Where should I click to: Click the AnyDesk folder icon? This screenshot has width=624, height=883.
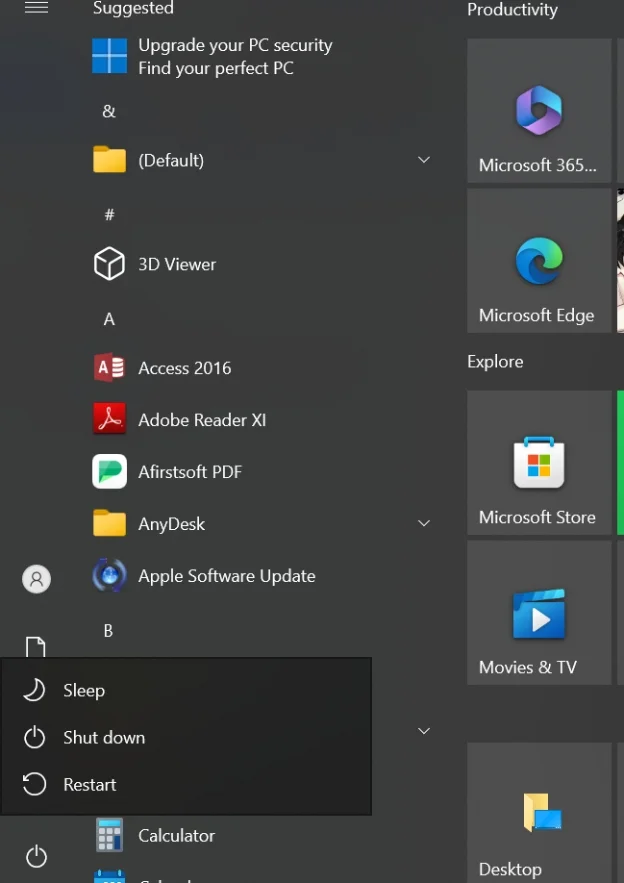point(109,523)
